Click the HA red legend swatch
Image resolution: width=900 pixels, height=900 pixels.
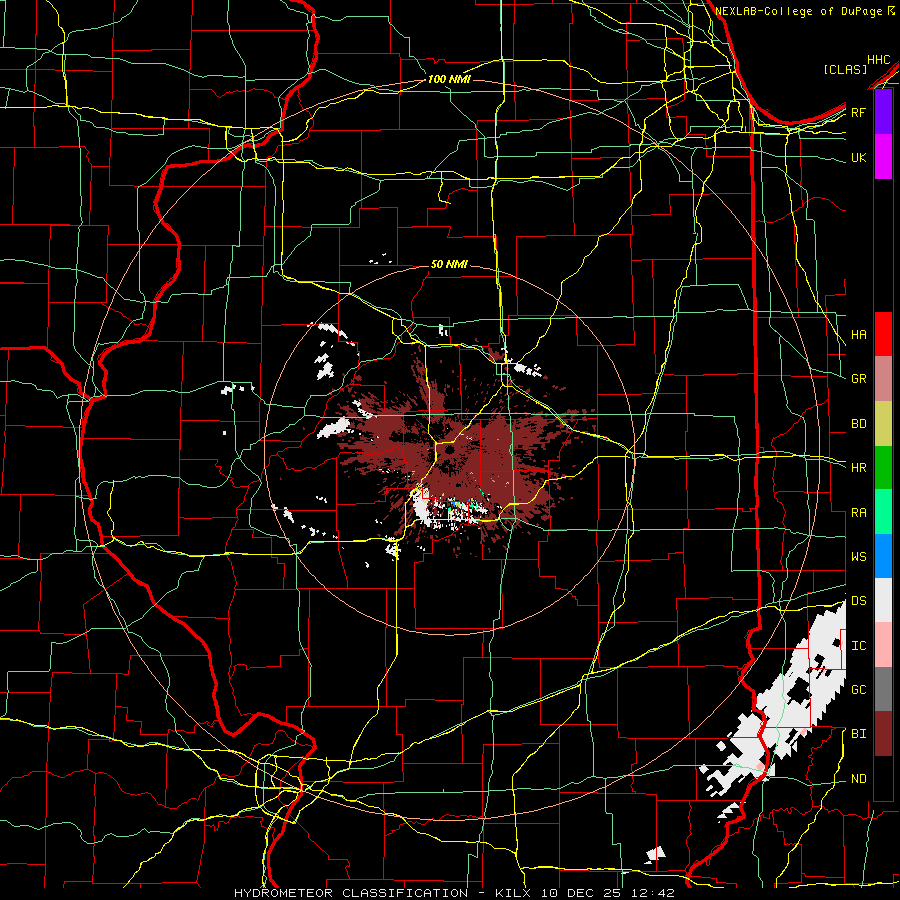883,334
